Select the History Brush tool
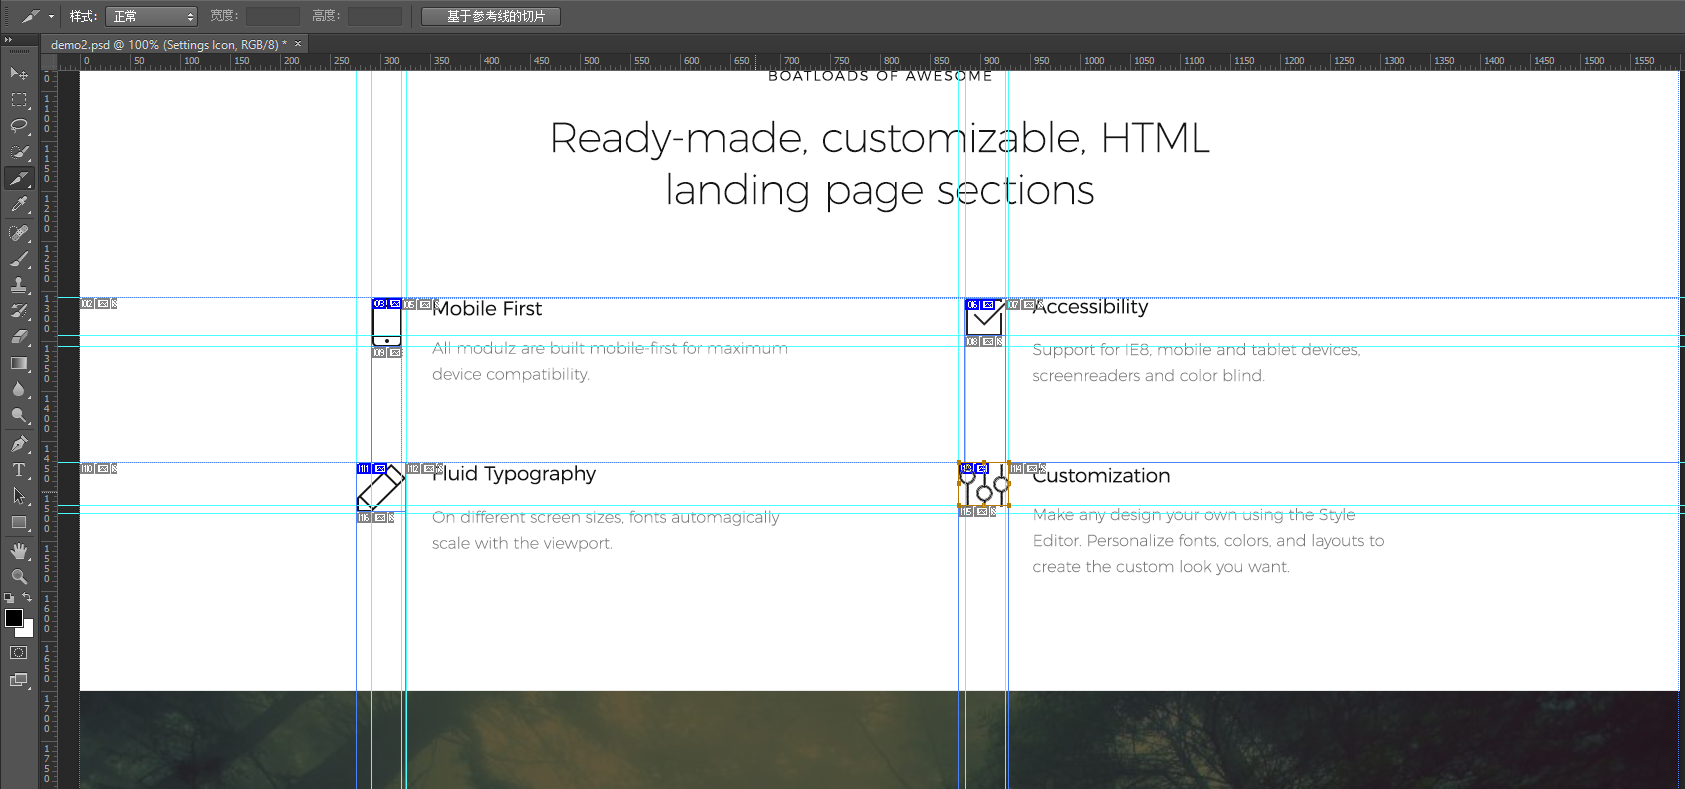 click(19, 311)
